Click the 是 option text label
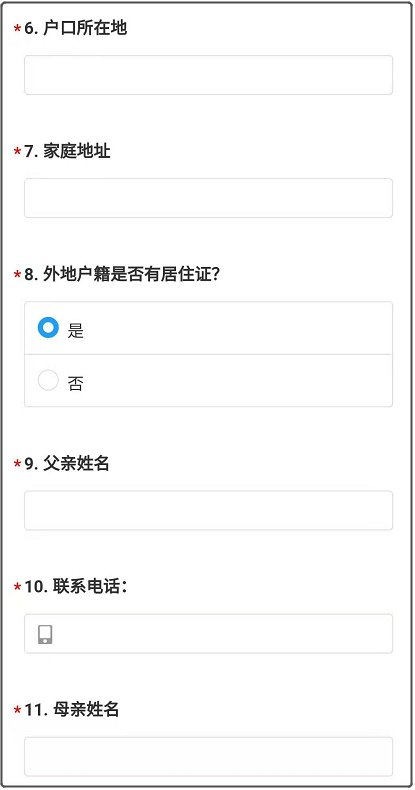Screen dimensions: 415x790 click(76, 331)
